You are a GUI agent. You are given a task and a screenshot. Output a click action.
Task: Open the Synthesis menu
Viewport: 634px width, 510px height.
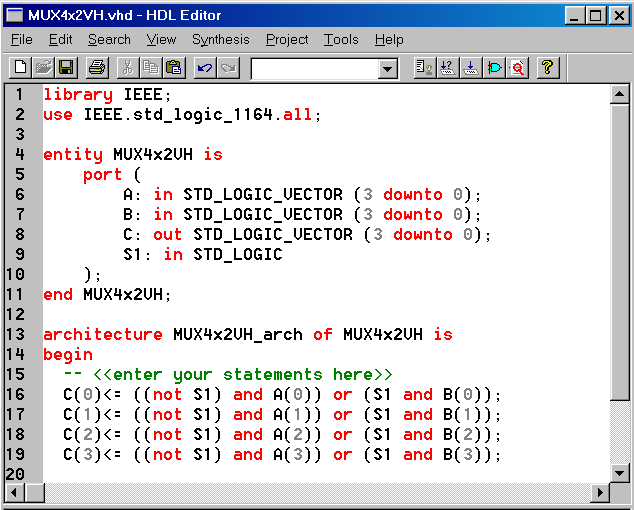point(221,39)
